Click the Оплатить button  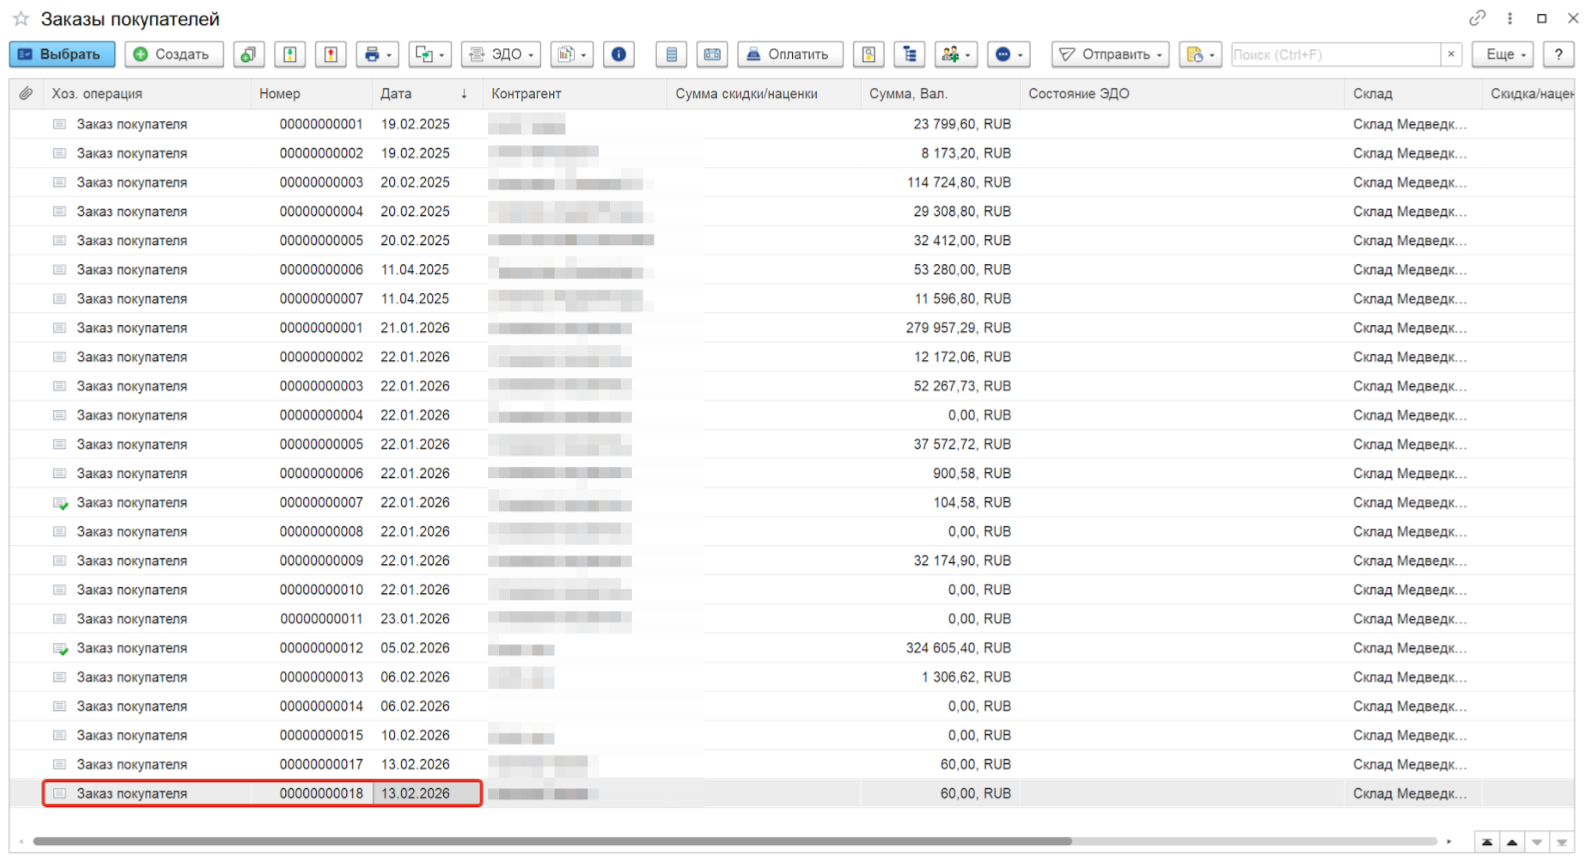(x=789, y=54)
